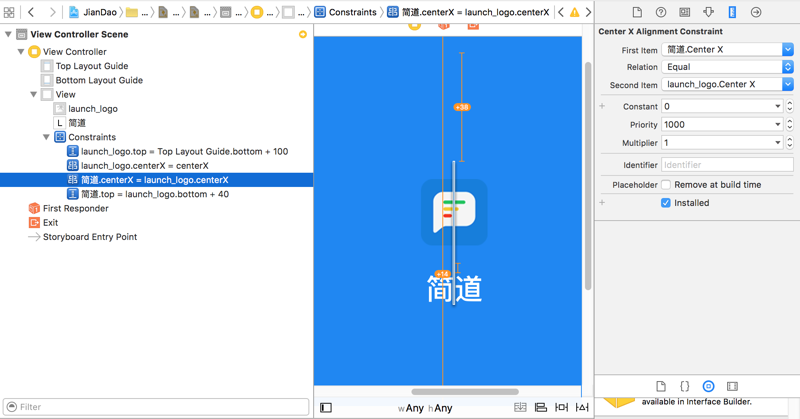Open the Multiplier value dropdown arrow
This screenshot has width=800, height=419.
778,143
